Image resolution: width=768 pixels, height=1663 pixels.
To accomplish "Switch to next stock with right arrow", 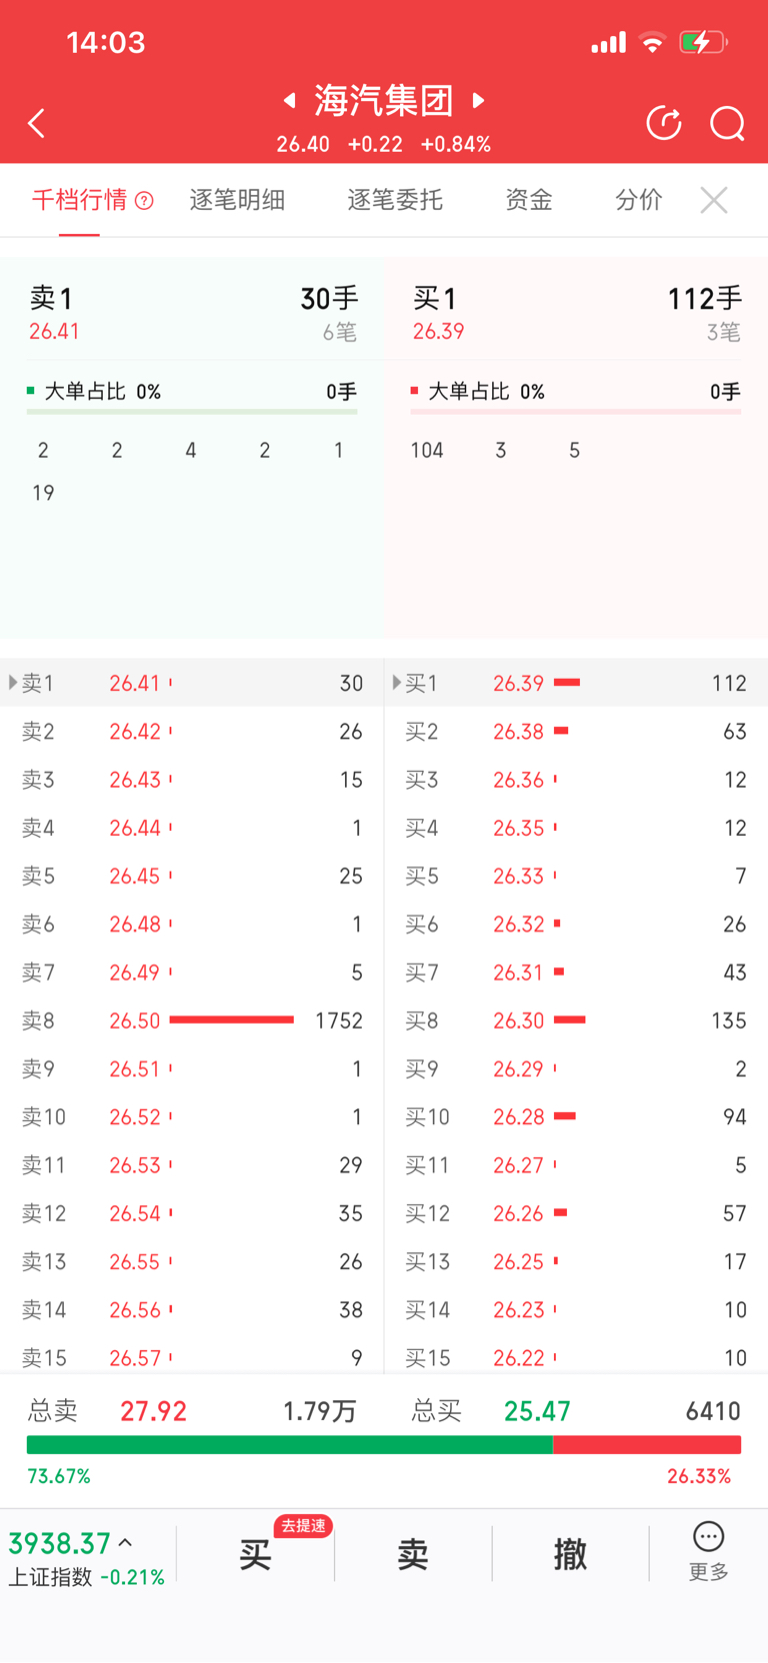I will 479,100.
